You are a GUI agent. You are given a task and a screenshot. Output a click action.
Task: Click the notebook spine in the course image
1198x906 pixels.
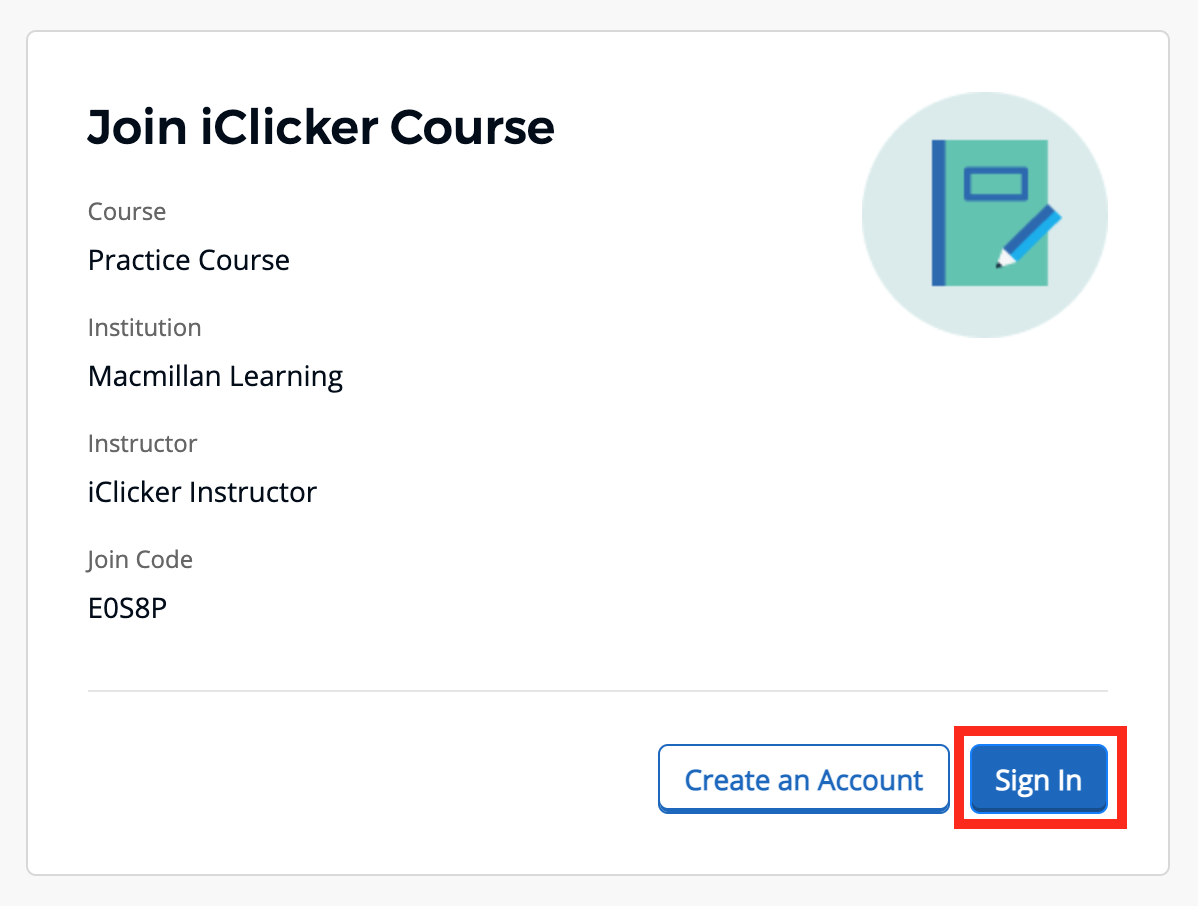[938, 210]
